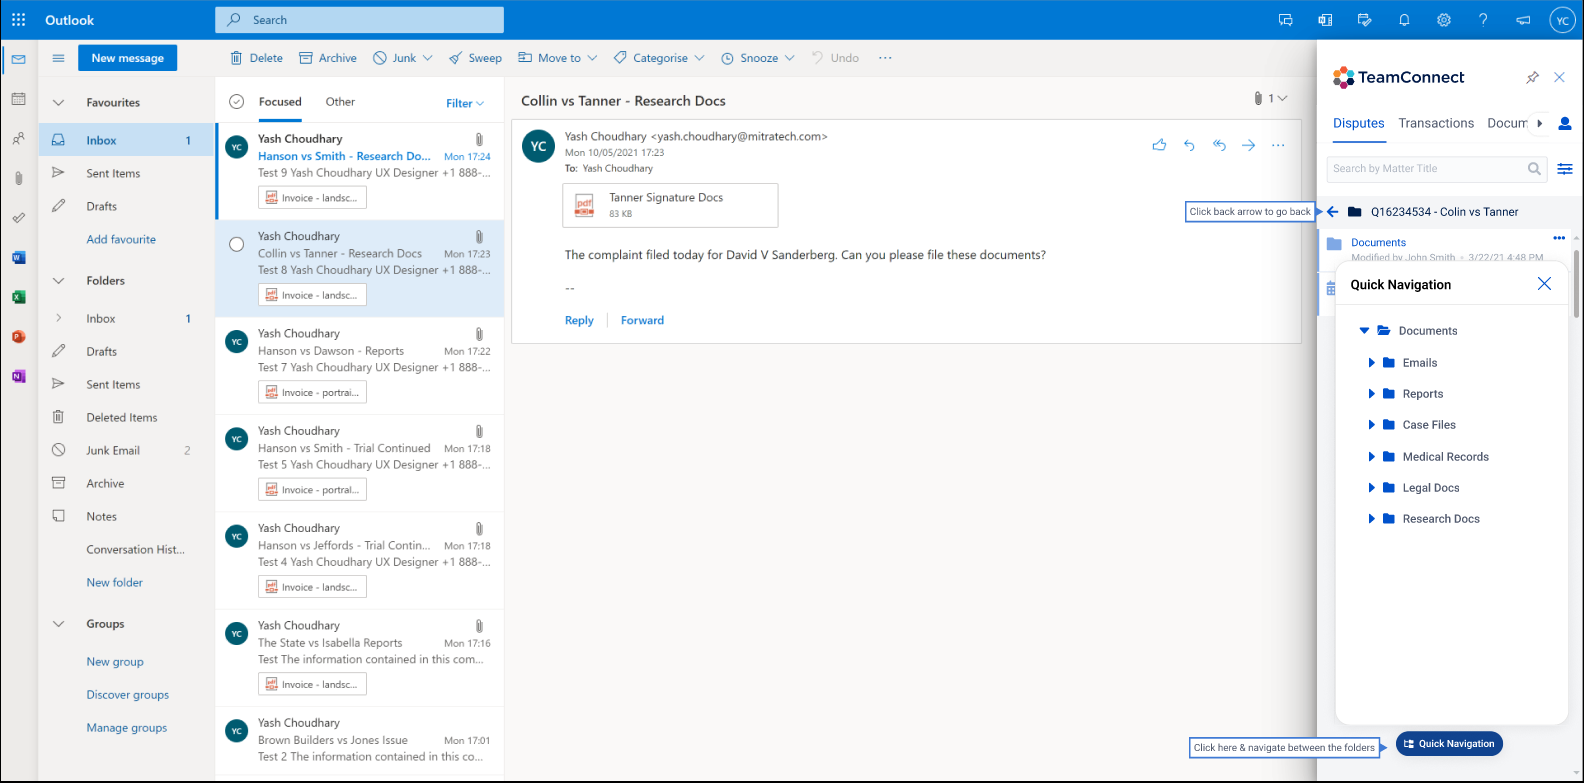Switch to the Other tab

click(340, 102)
